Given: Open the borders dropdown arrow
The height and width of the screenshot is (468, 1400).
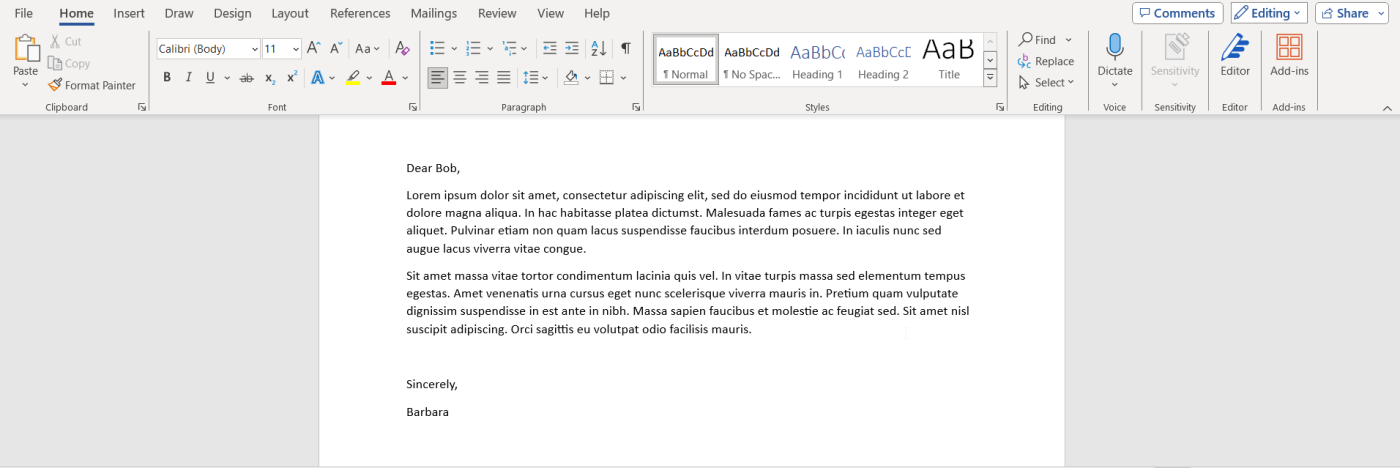Looking at the screenshot, I should (623, 77).
